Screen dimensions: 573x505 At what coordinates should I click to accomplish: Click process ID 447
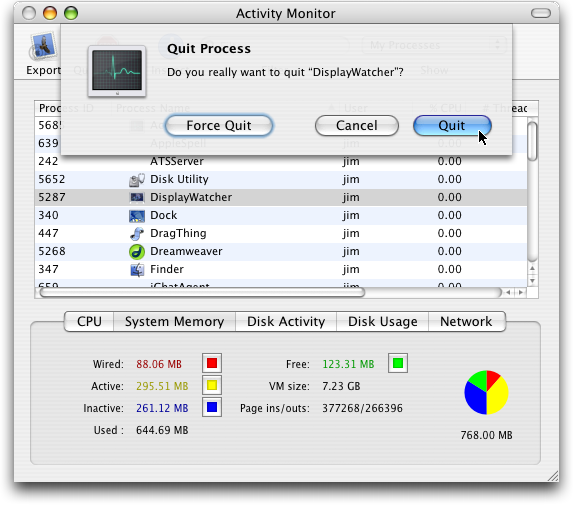[48, 233]
